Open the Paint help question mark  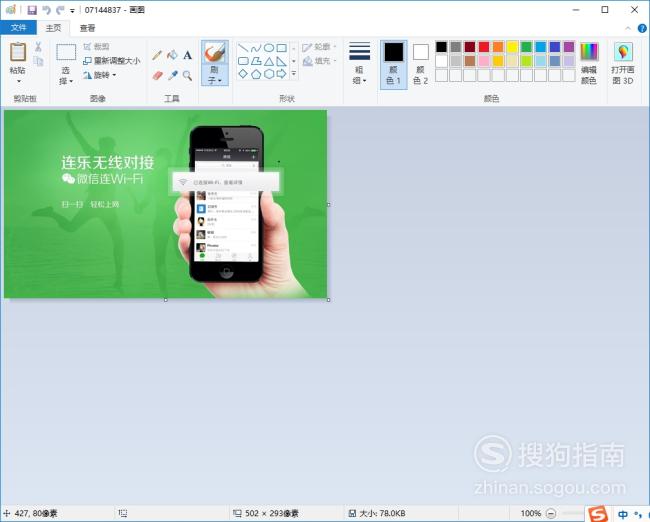pos(642,28)
